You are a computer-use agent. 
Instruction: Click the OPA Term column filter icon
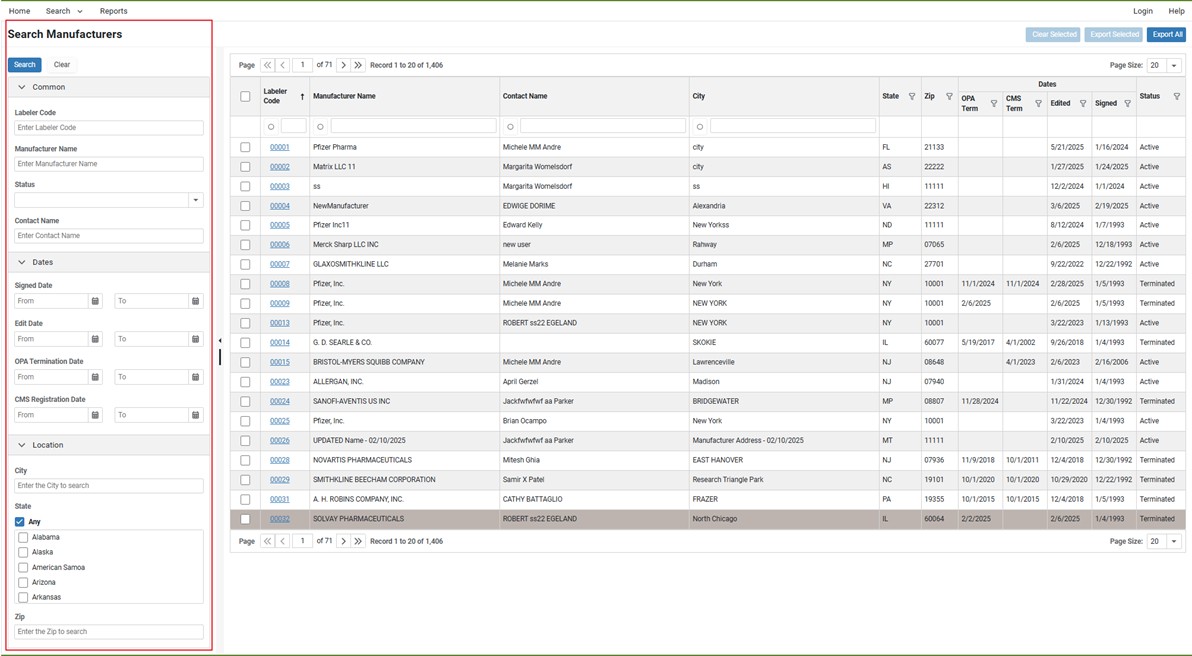[993, 104]
